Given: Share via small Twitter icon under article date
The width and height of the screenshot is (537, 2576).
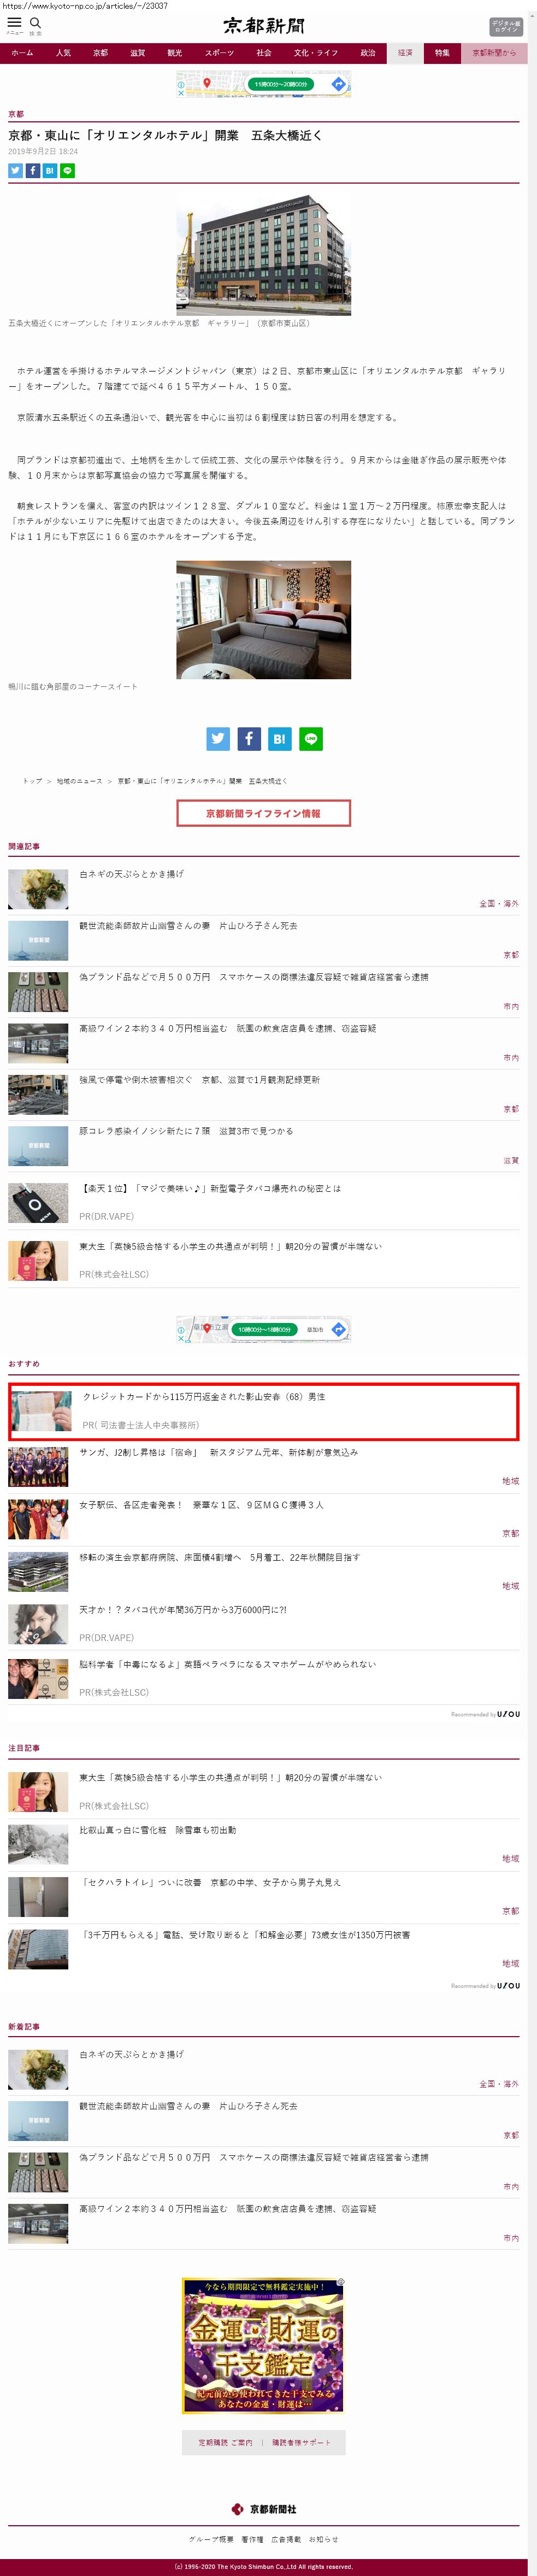Looking at the screenshot, I should click(15, 171).
